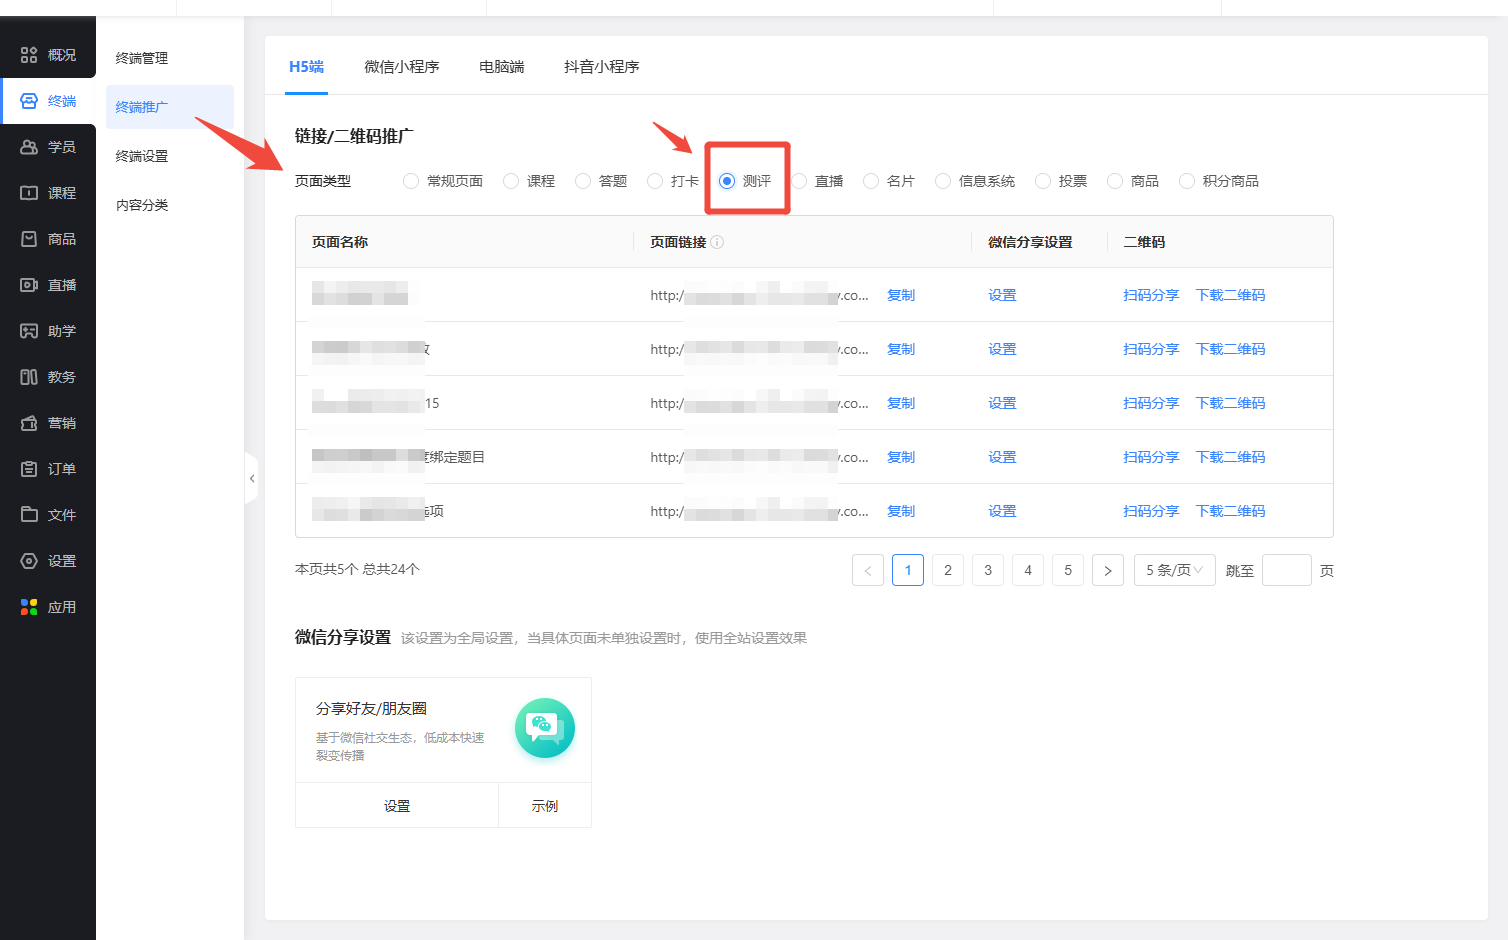The width and height of the screenshot is (1508, 940).
Task: Click the info icon beside 页面链接
Action: (x=717, y=242)
